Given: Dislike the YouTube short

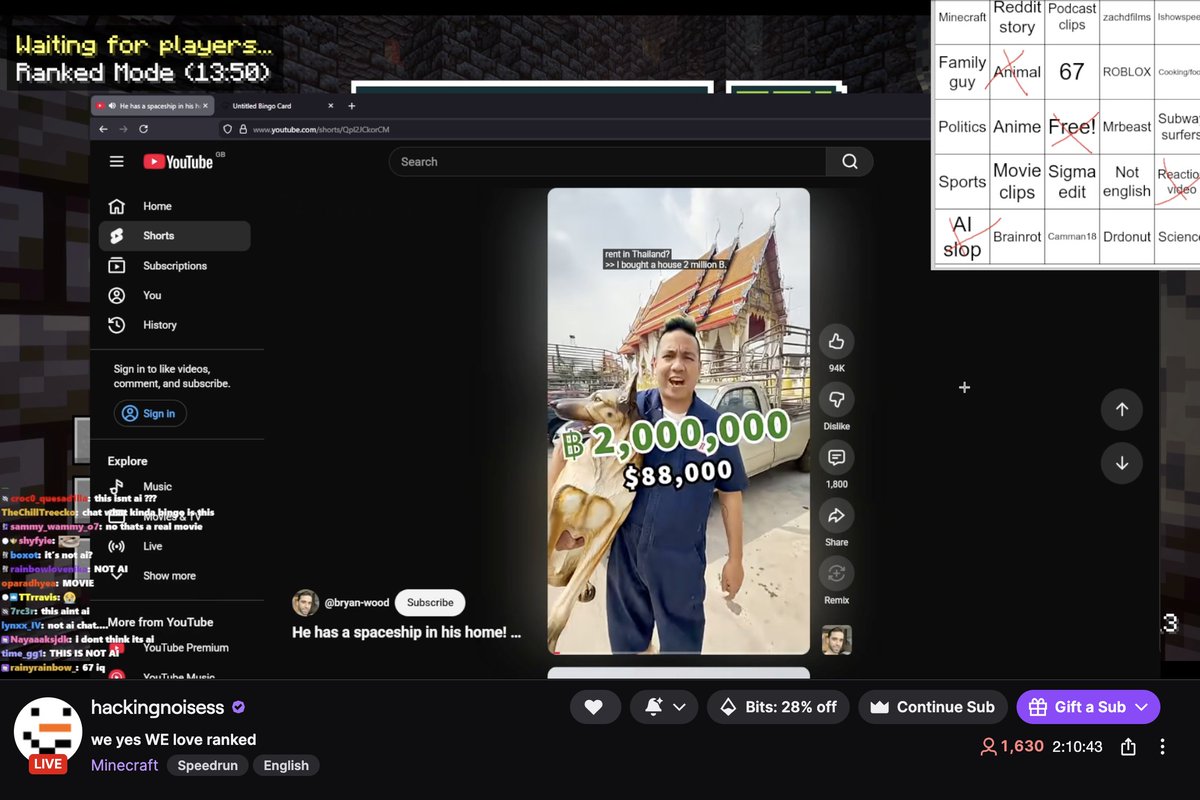Looking at the screenshot, I should tap(836, 400).
